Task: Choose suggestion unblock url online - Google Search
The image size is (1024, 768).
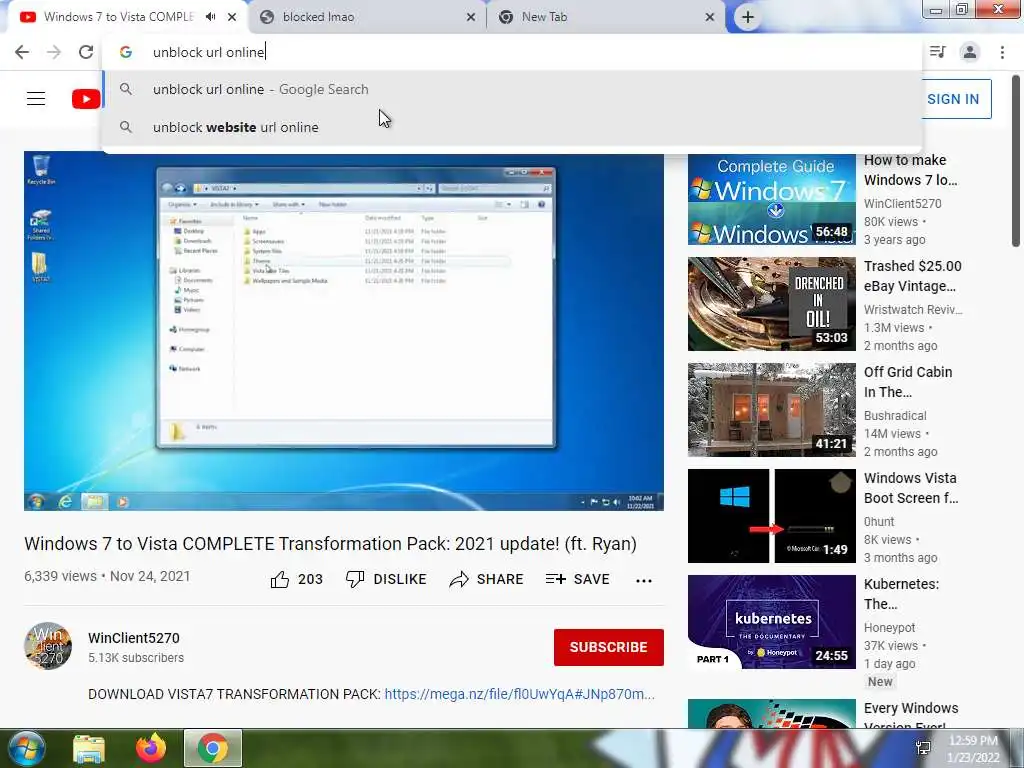Action: pos(511,89)
